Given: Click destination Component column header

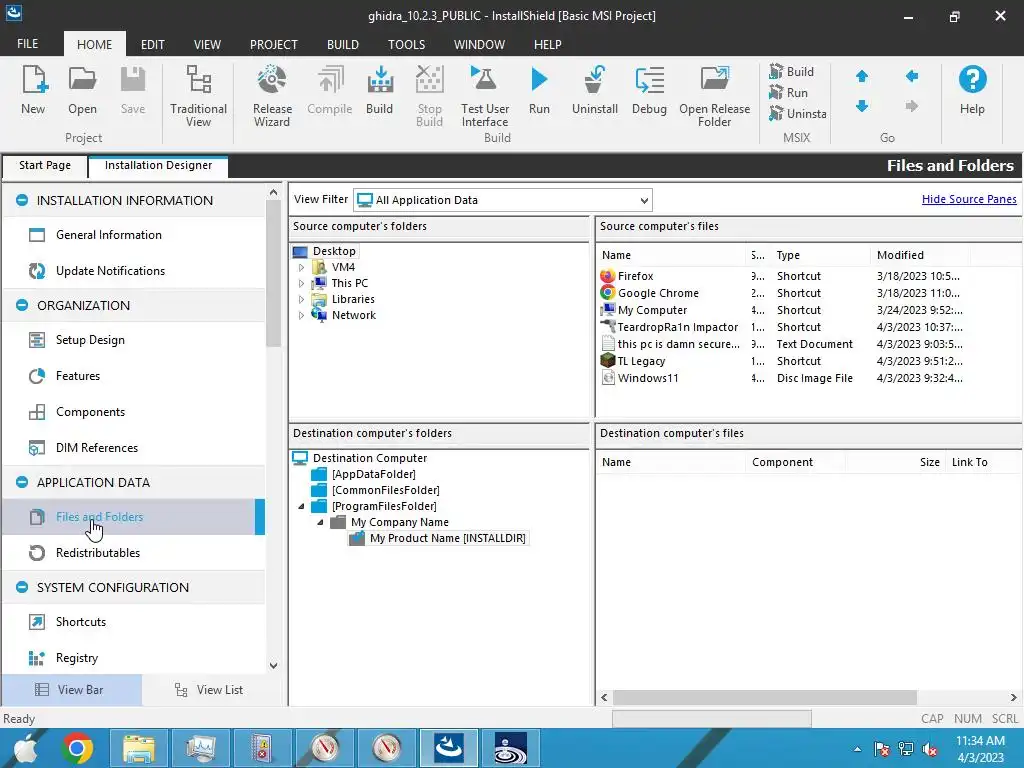Looking at the screenshot, I should click(795, 462).
